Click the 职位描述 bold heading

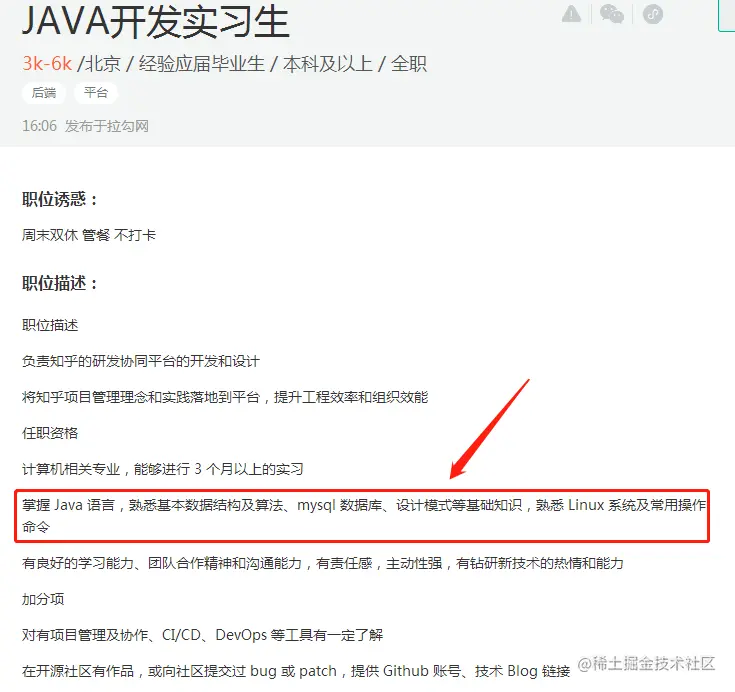point(60,283)
